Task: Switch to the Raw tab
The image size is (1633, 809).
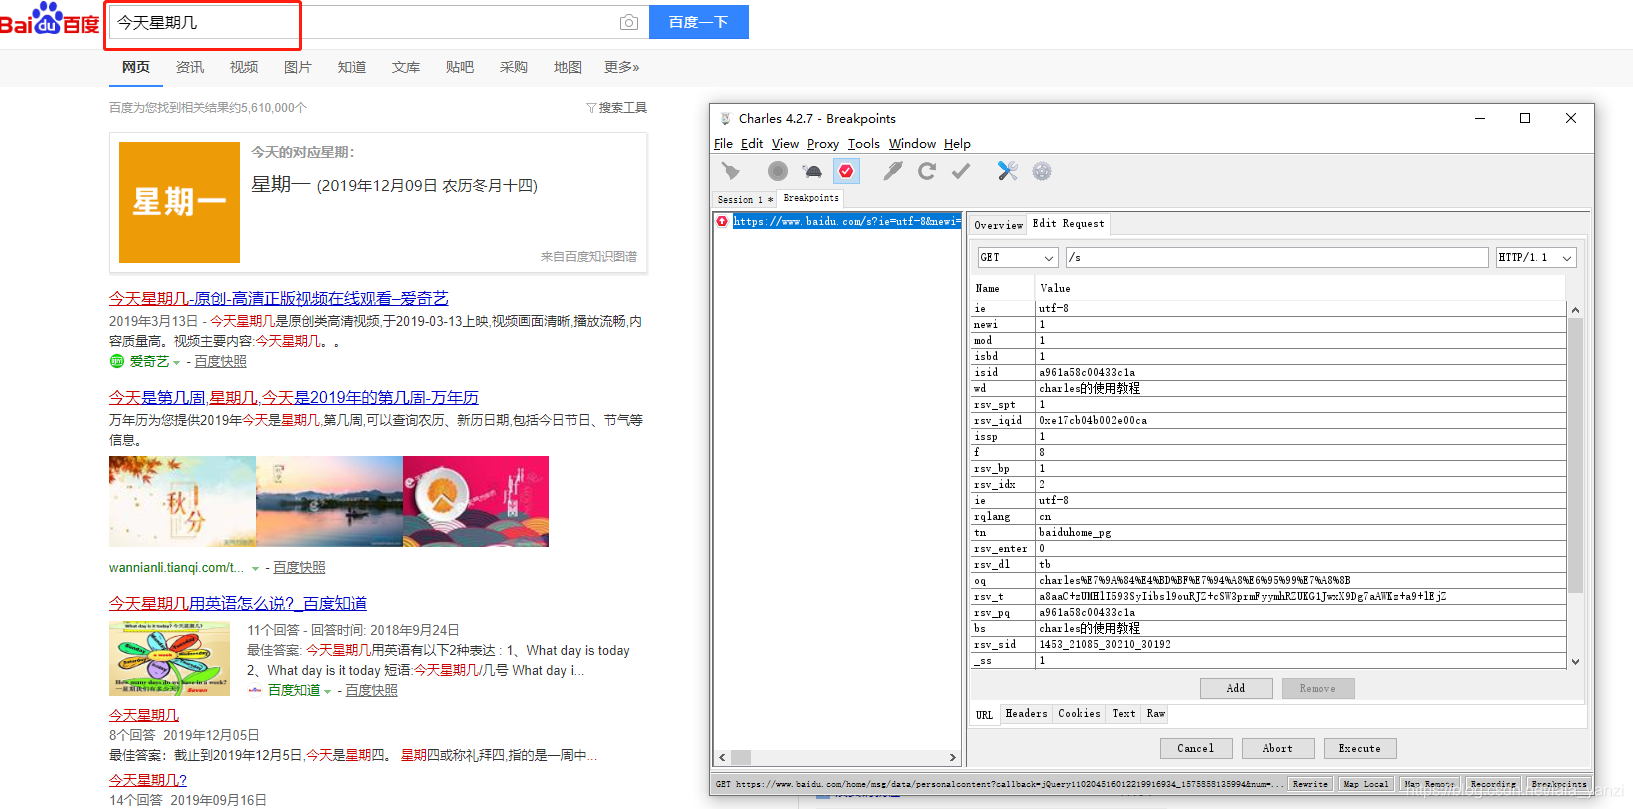Action: coord(1156,714)
